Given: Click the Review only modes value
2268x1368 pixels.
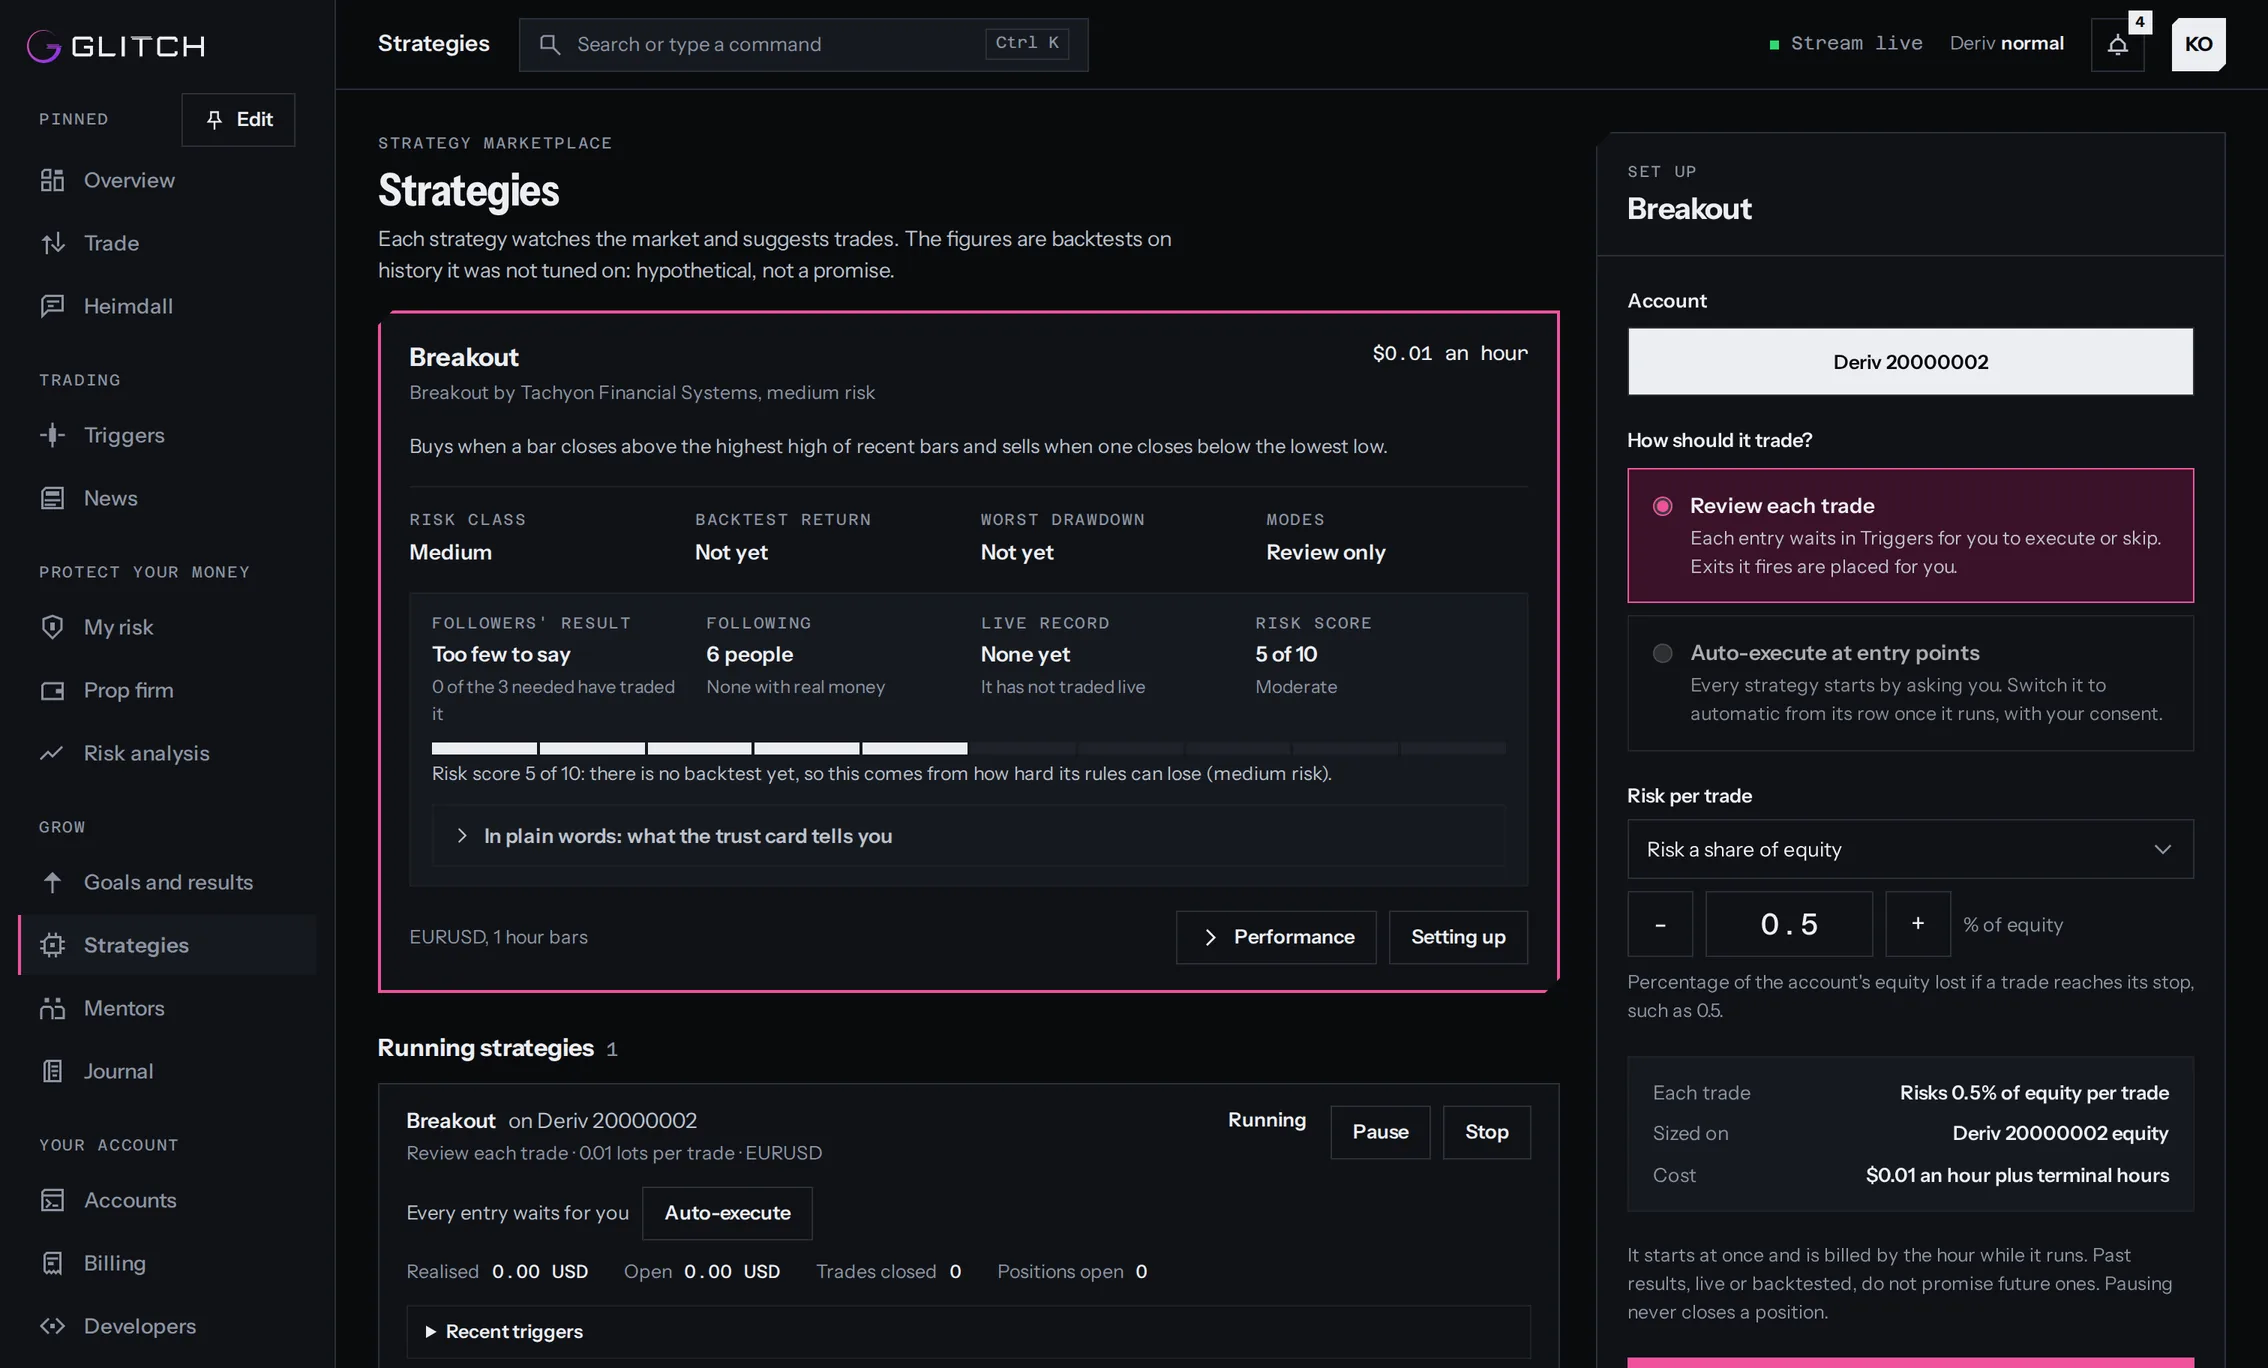Looking at the screenshot, I should [1325, 552].
